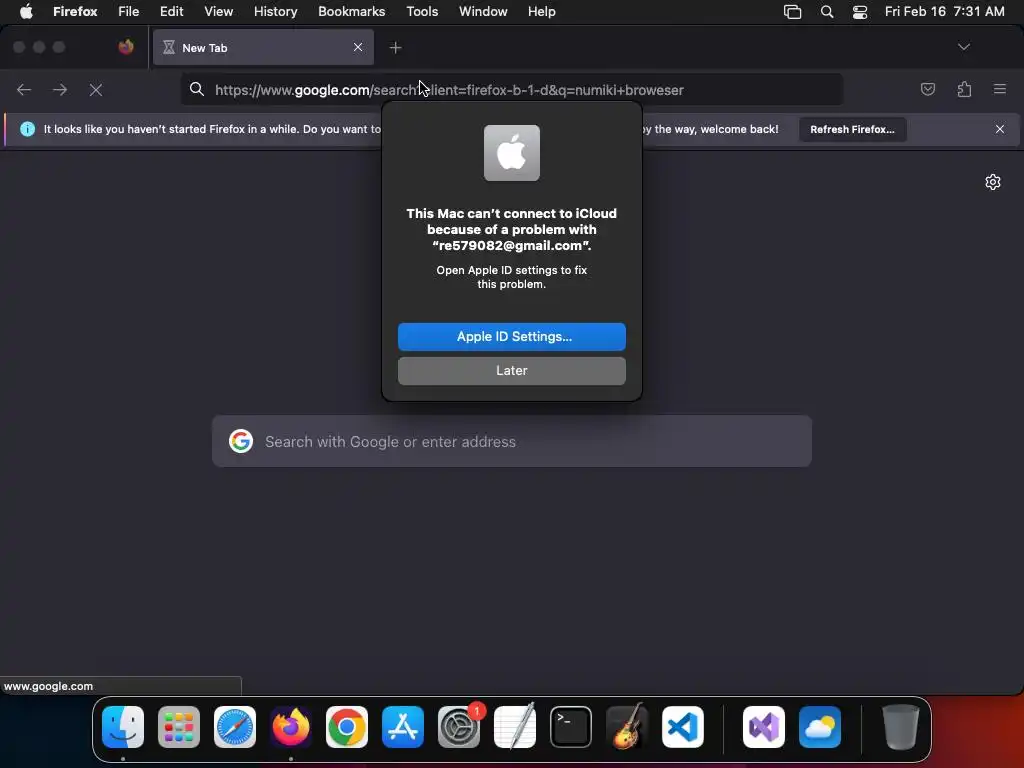Select the New Tab tab

(x=263, y=47)
